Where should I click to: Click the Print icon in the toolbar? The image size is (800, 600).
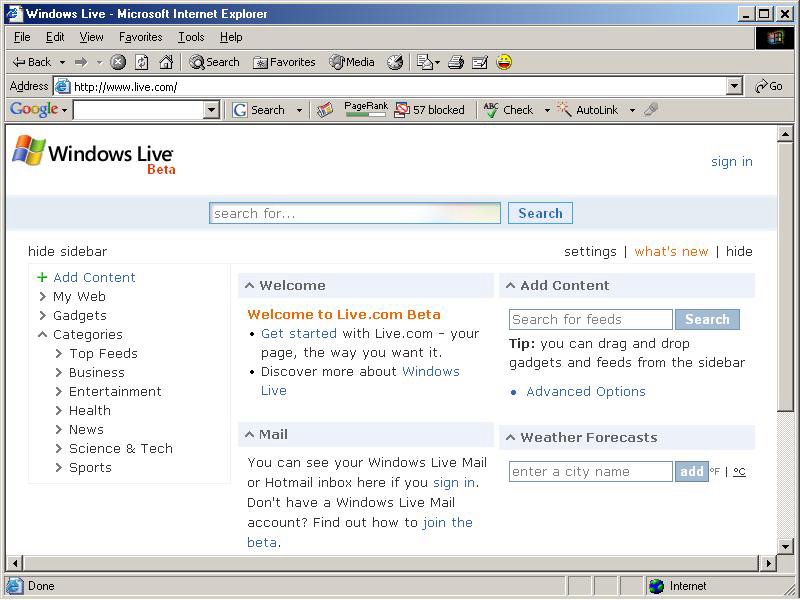(x=456, y=62)
